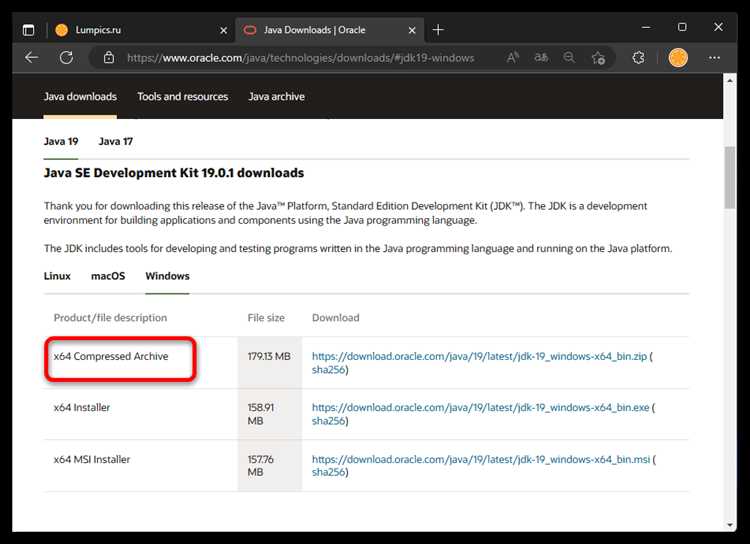The image size is (750, 544).
Task: Select the Linux platform tab
Action: pyautogui.click(x=57, y=276)
